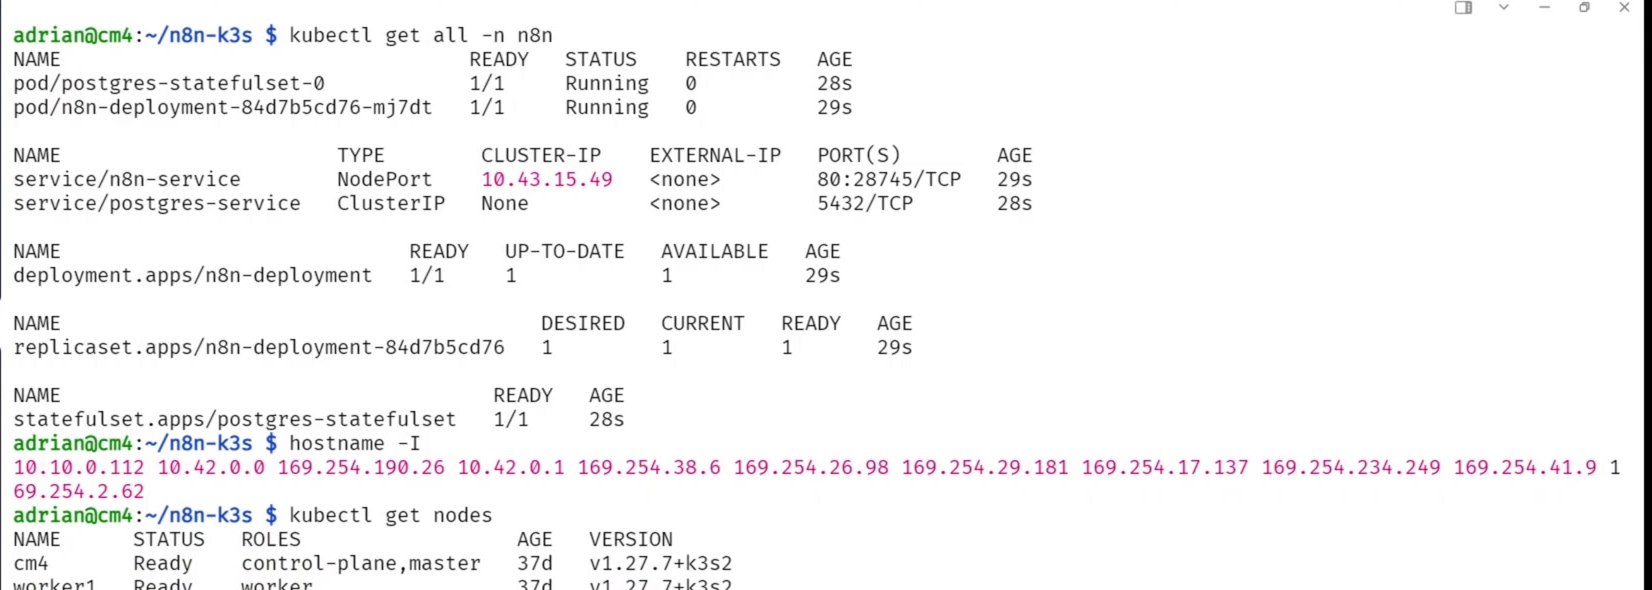The height and width of the screenshot is (590, 1652).
Task: Minimize the terminal window
Action: (x=1544, y=8)
